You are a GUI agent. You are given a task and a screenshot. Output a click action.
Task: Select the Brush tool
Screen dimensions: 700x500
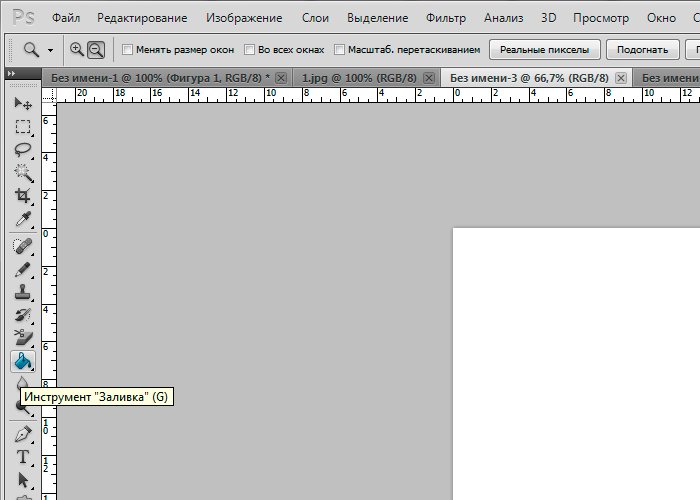point(22,271)
